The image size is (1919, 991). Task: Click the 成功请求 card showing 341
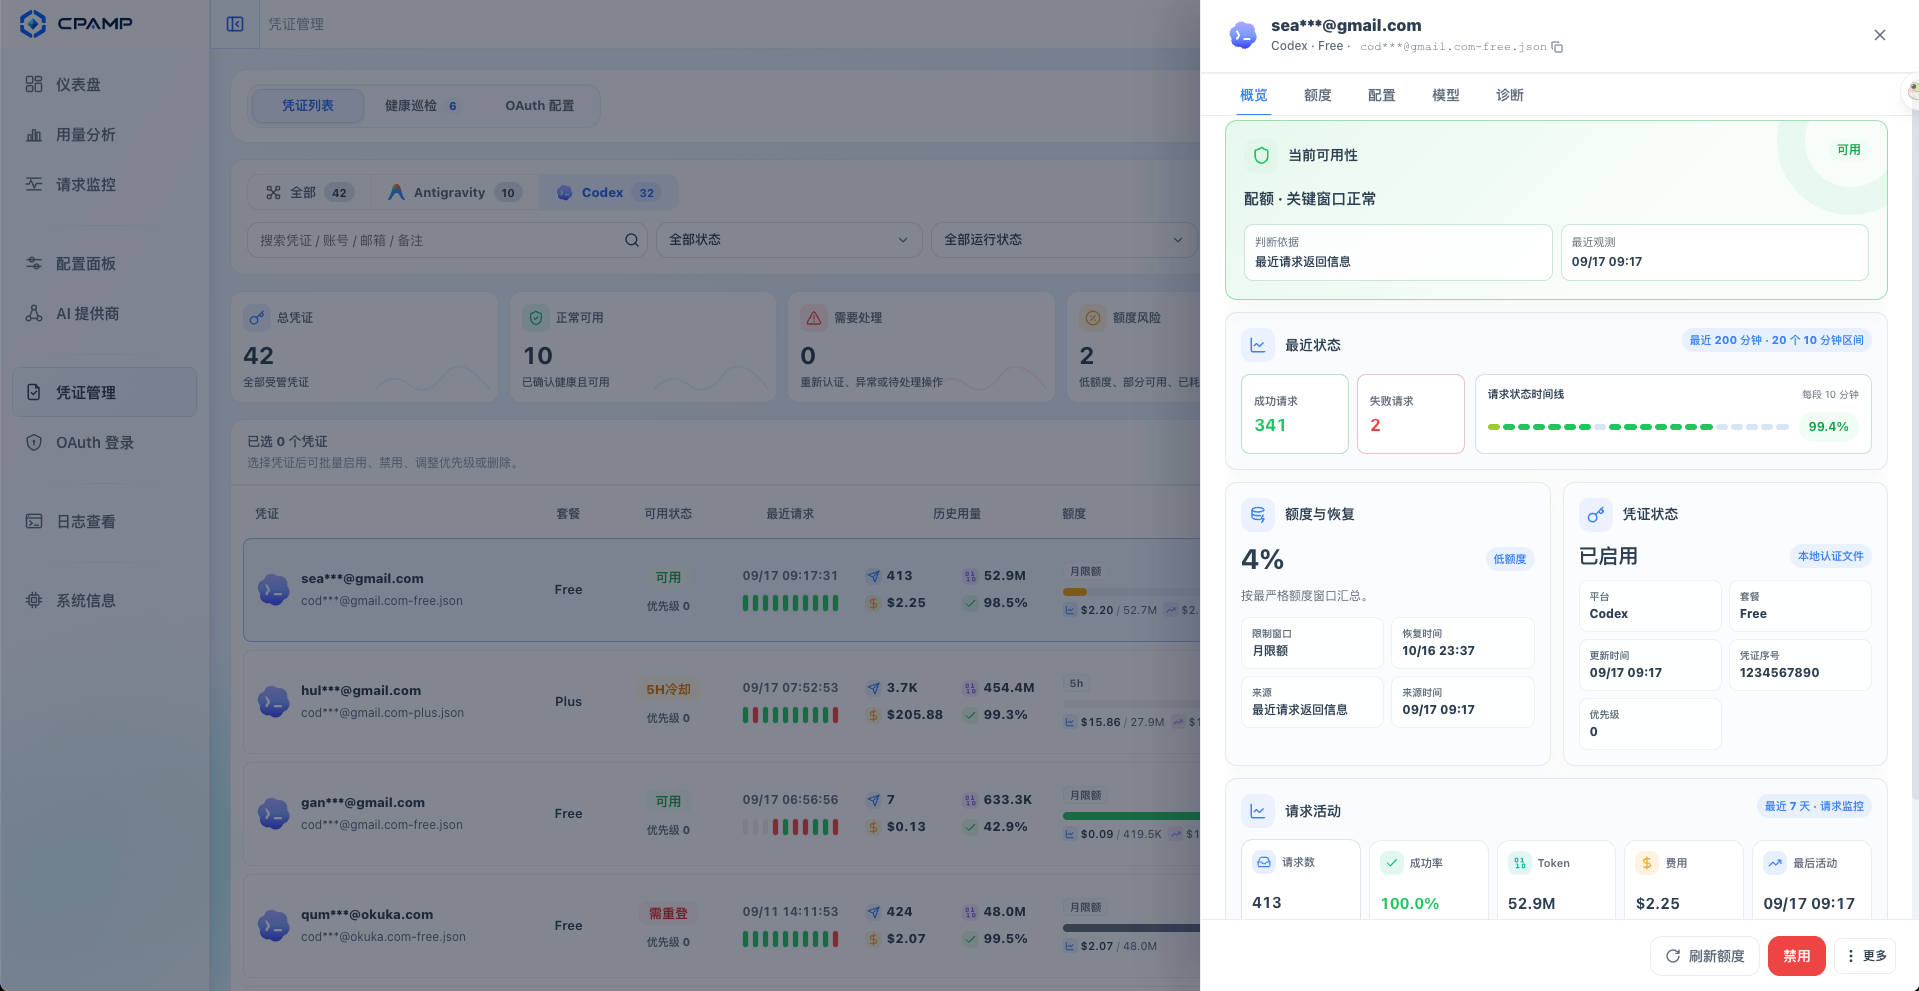(1294, 414)
